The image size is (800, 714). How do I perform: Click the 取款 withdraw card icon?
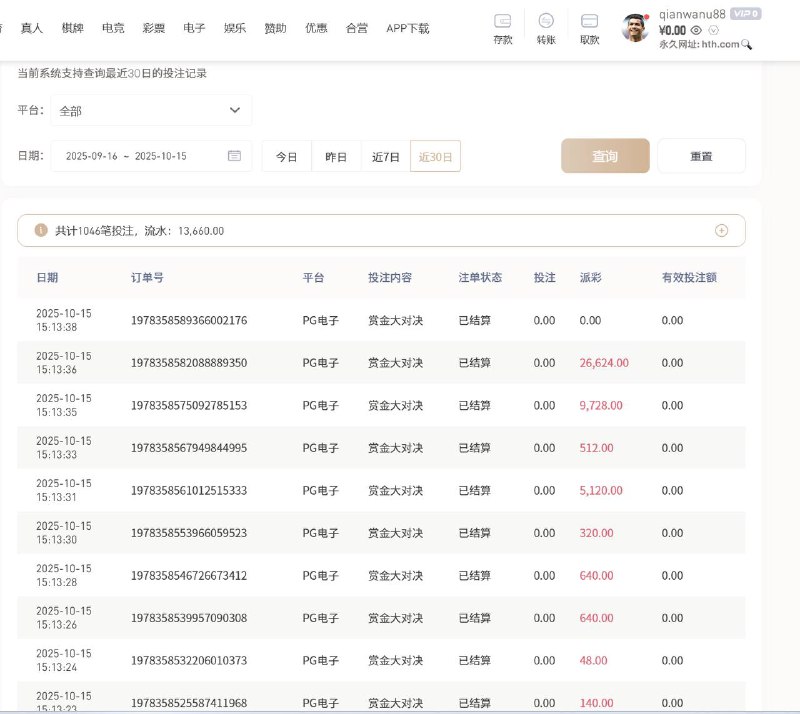click(x=590, y=21)
